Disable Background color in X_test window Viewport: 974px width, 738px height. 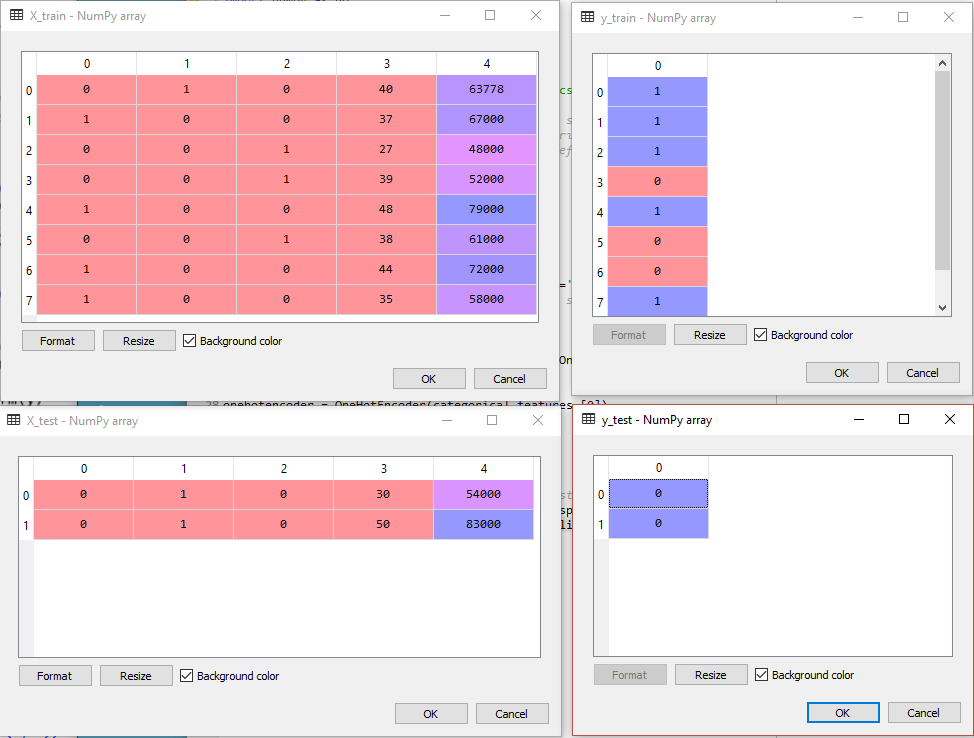tap(187, 676)
